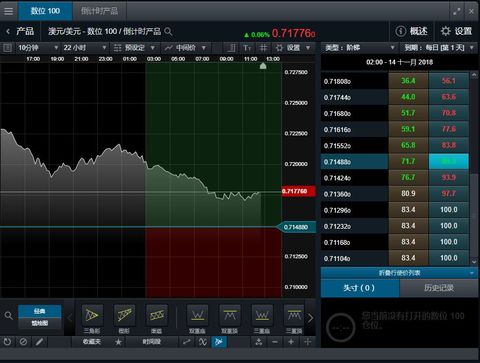This screenshot has height=363, width=480.
Task: Select the 三重底 triple bottom pattern
Action: 262,319
